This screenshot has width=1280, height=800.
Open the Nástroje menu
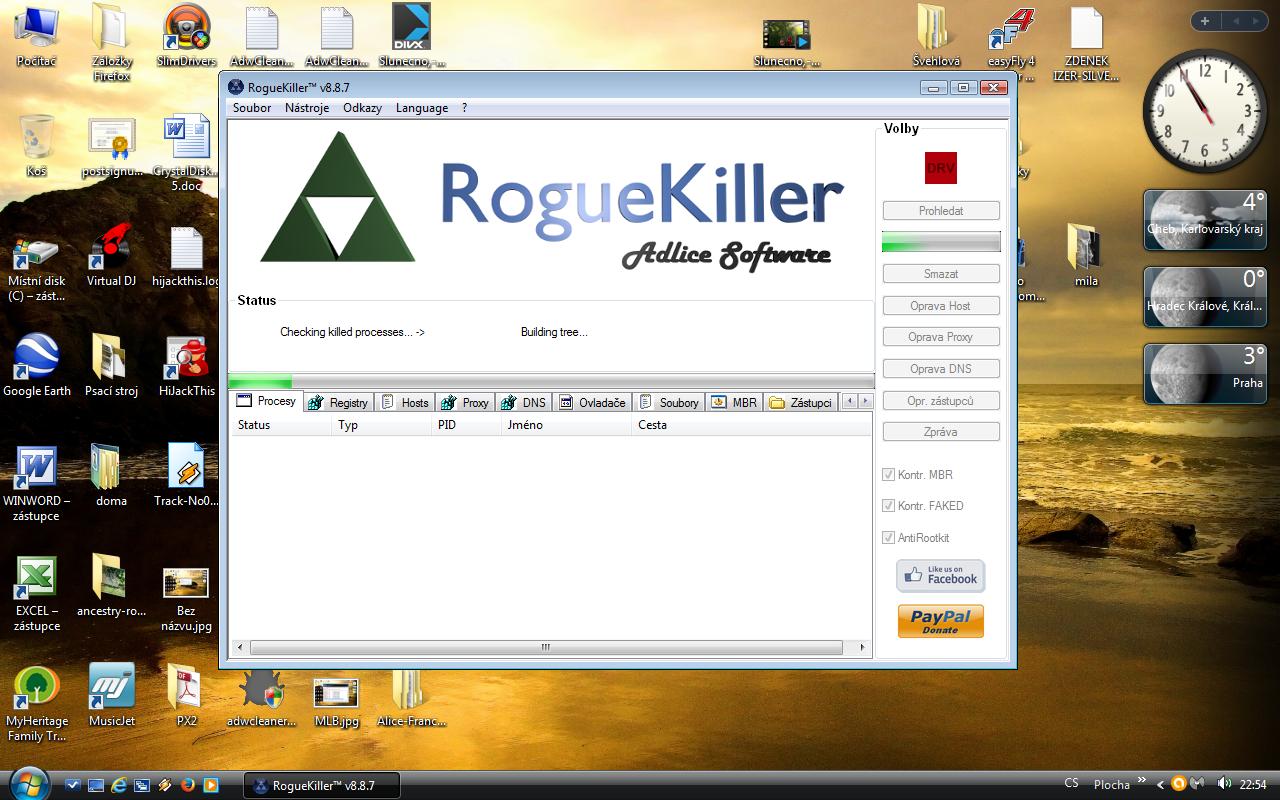pos(307,108)
